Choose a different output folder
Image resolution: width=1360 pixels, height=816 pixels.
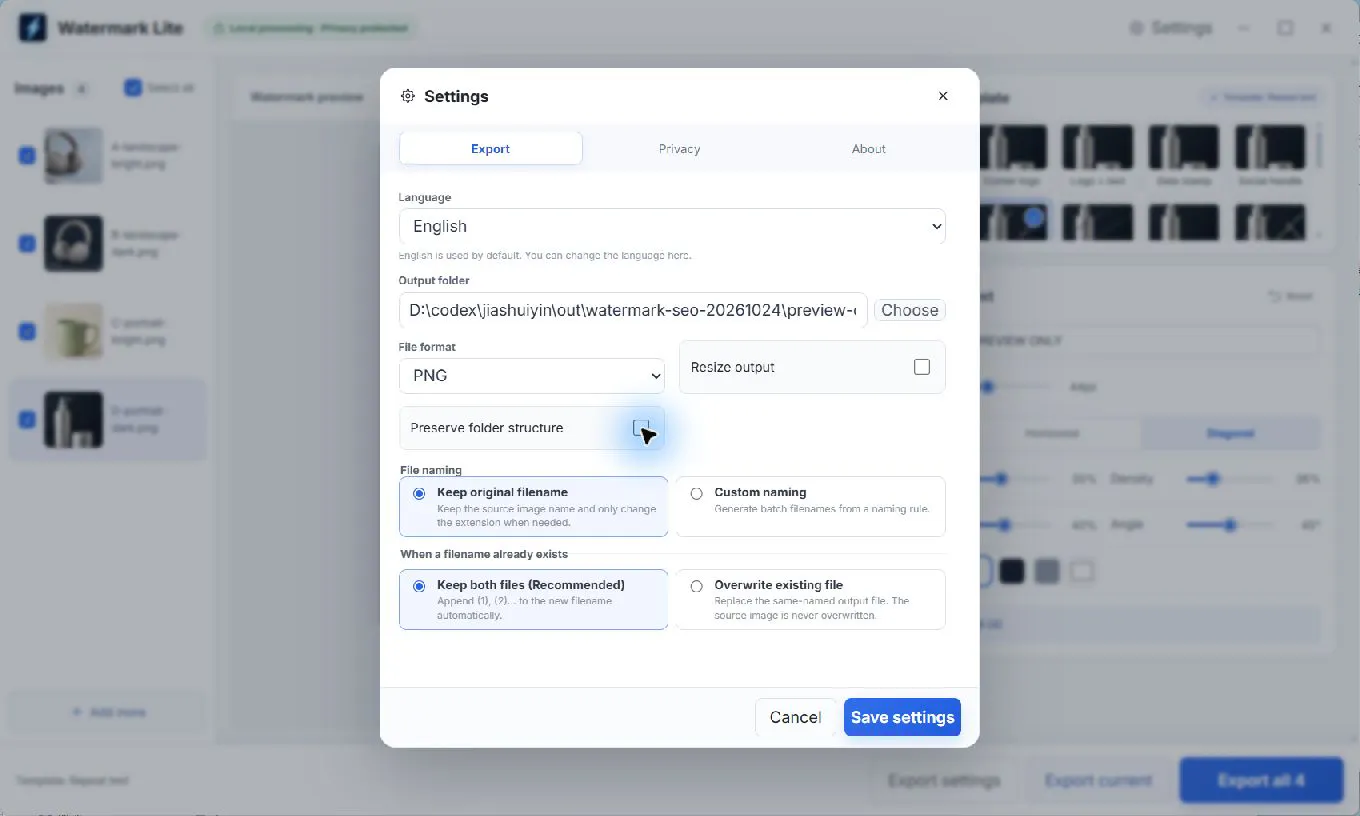[x=910, y=310]
